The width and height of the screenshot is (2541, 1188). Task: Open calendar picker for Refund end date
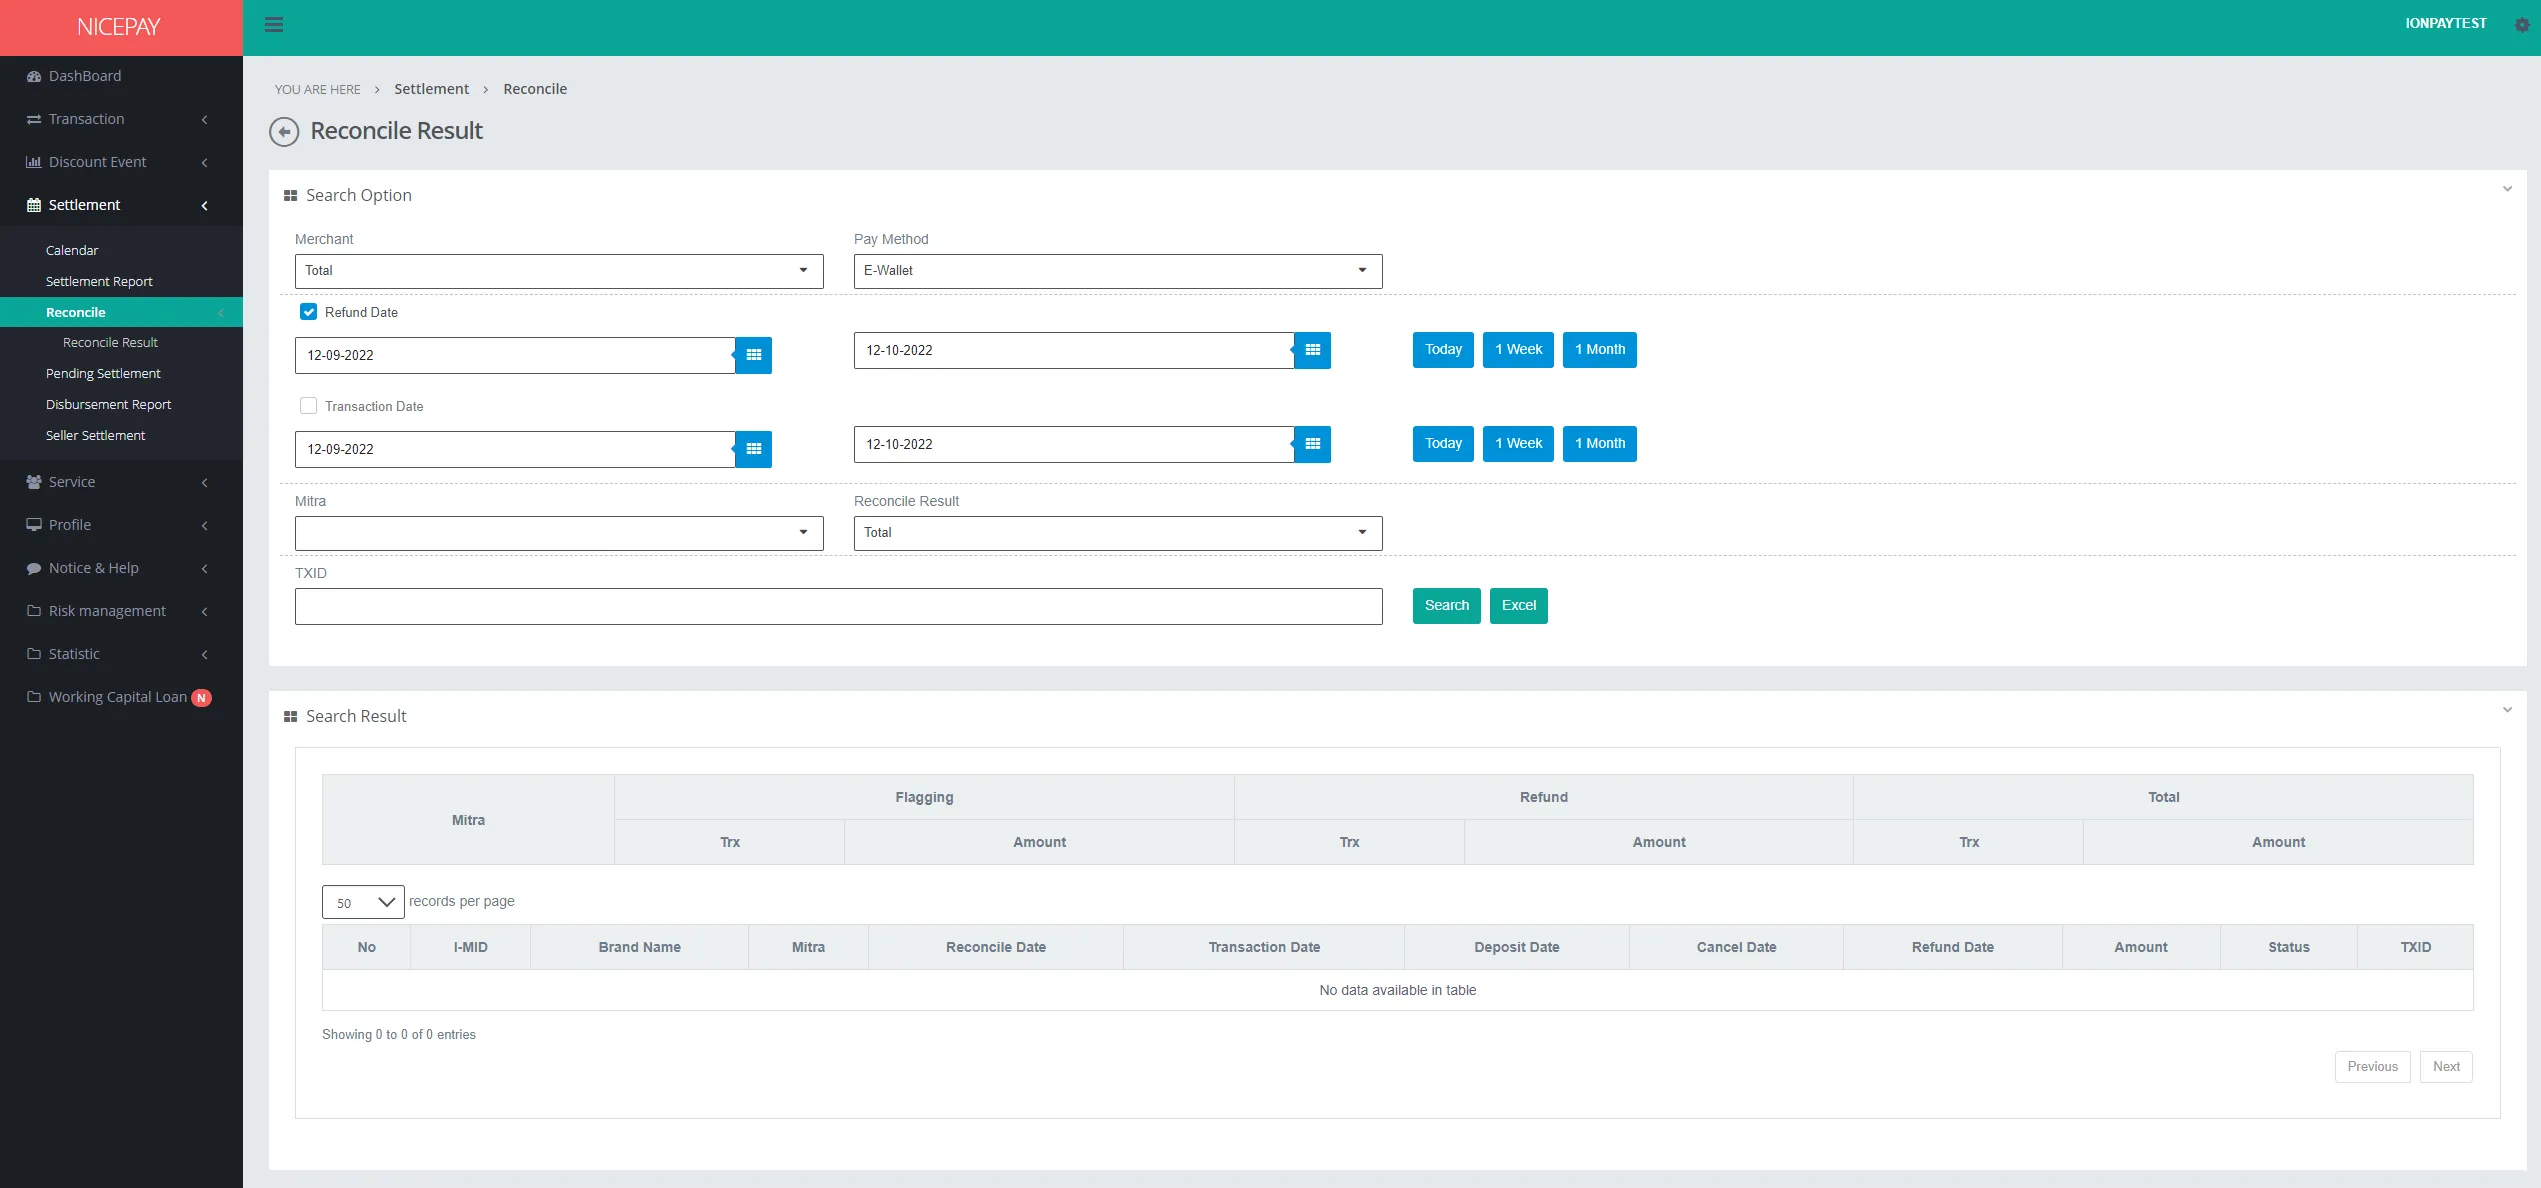point(1312,350)
